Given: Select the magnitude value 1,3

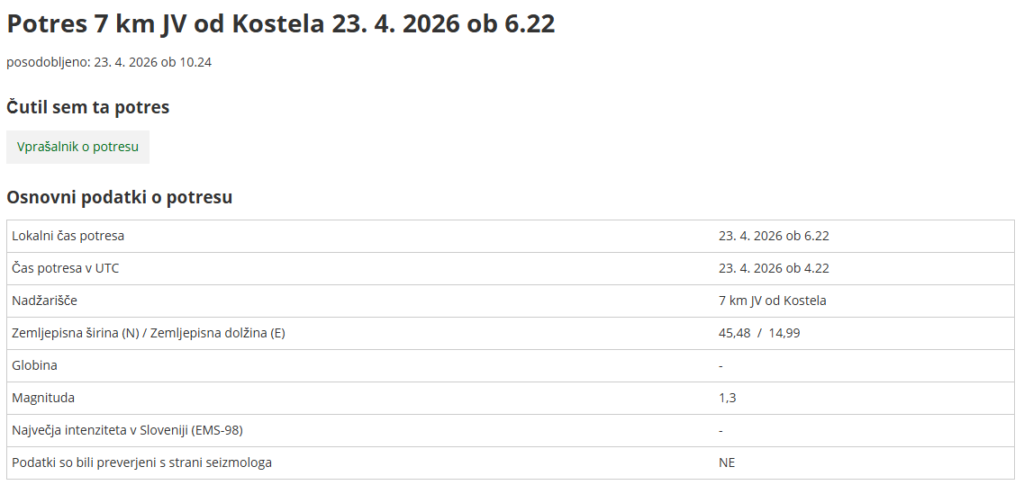Looking at the screenshot, I should (727, 398).
